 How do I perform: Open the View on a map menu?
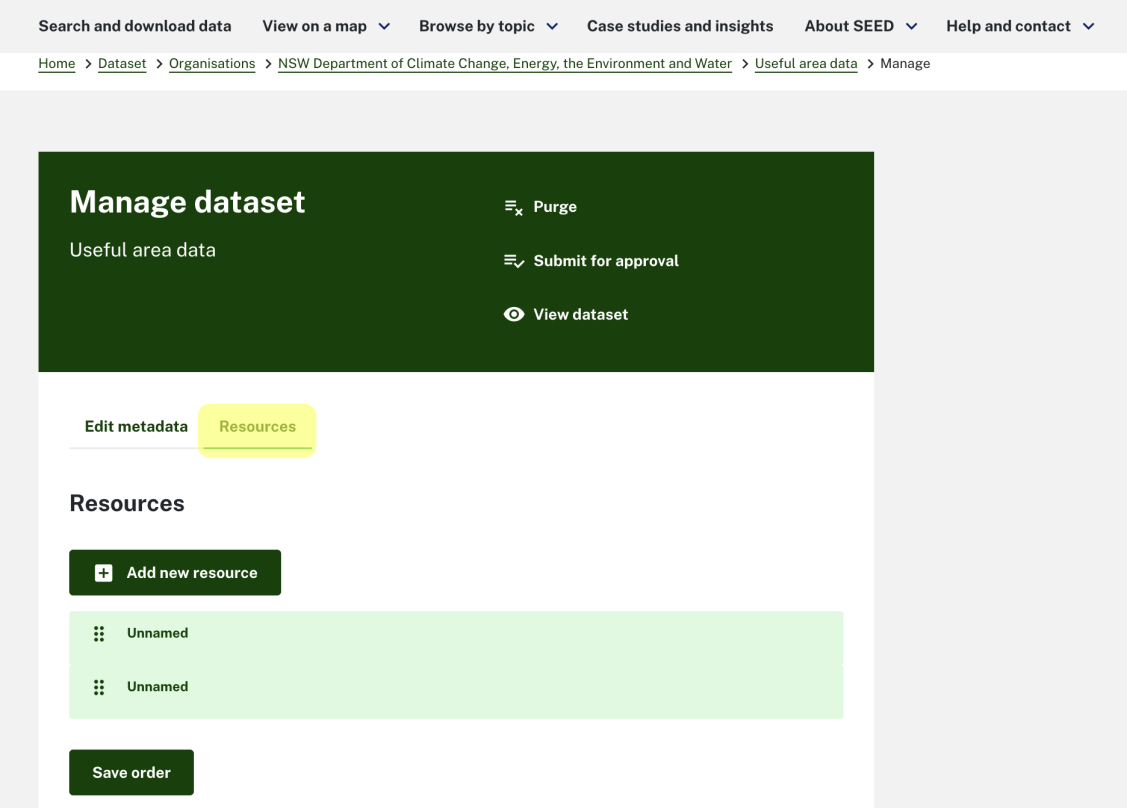(x=314, y=26)
